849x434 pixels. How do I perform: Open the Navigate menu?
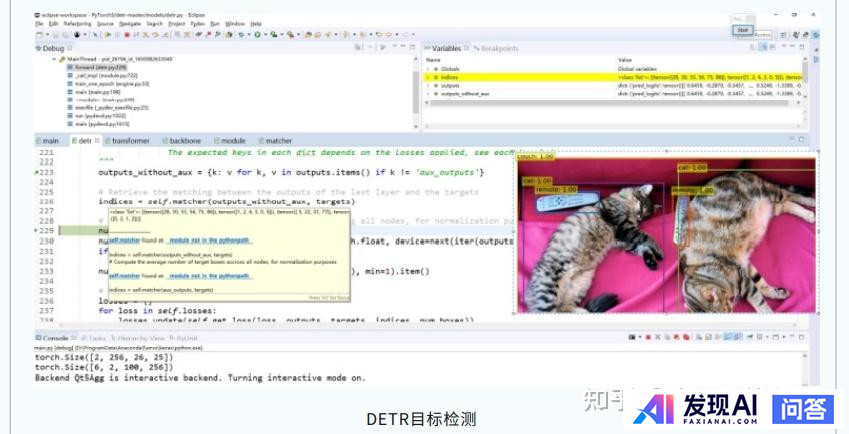tap(129, 24)
